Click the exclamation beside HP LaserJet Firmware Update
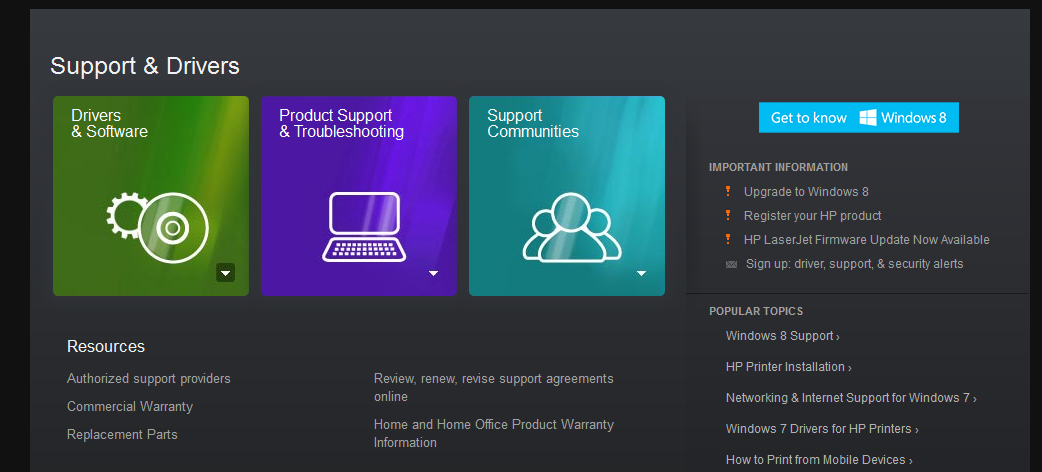The image size is (1042, 472). 728,239
